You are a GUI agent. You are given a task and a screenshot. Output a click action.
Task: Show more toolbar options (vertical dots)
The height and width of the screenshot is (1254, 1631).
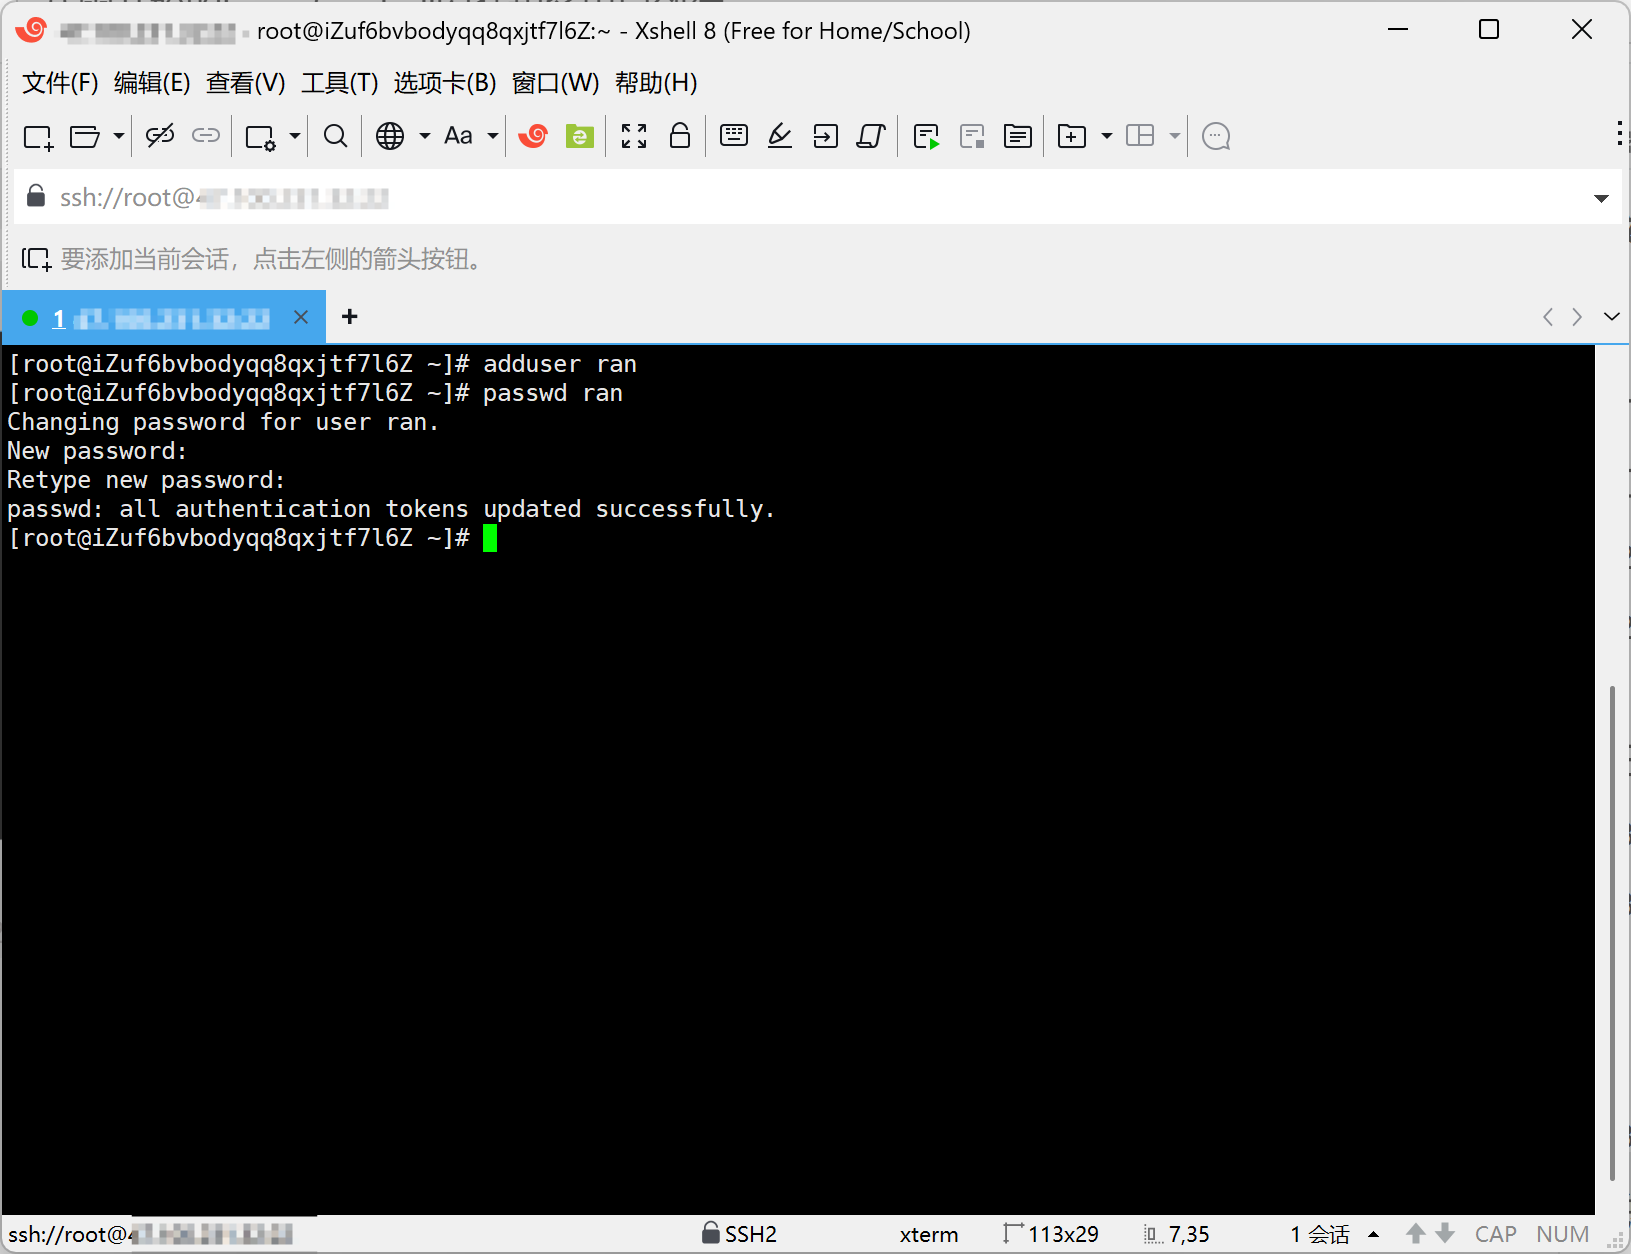[1620, 134]
